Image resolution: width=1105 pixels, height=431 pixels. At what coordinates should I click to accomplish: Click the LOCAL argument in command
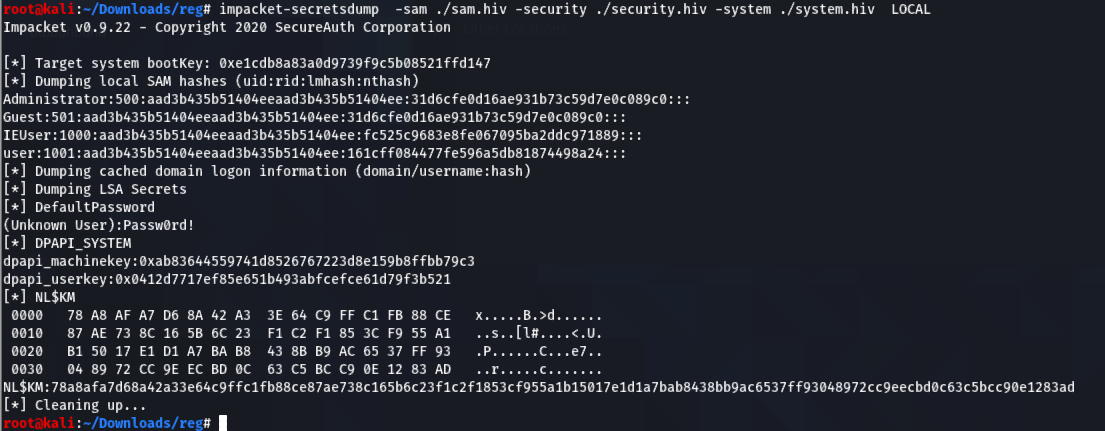click(910, 9)
